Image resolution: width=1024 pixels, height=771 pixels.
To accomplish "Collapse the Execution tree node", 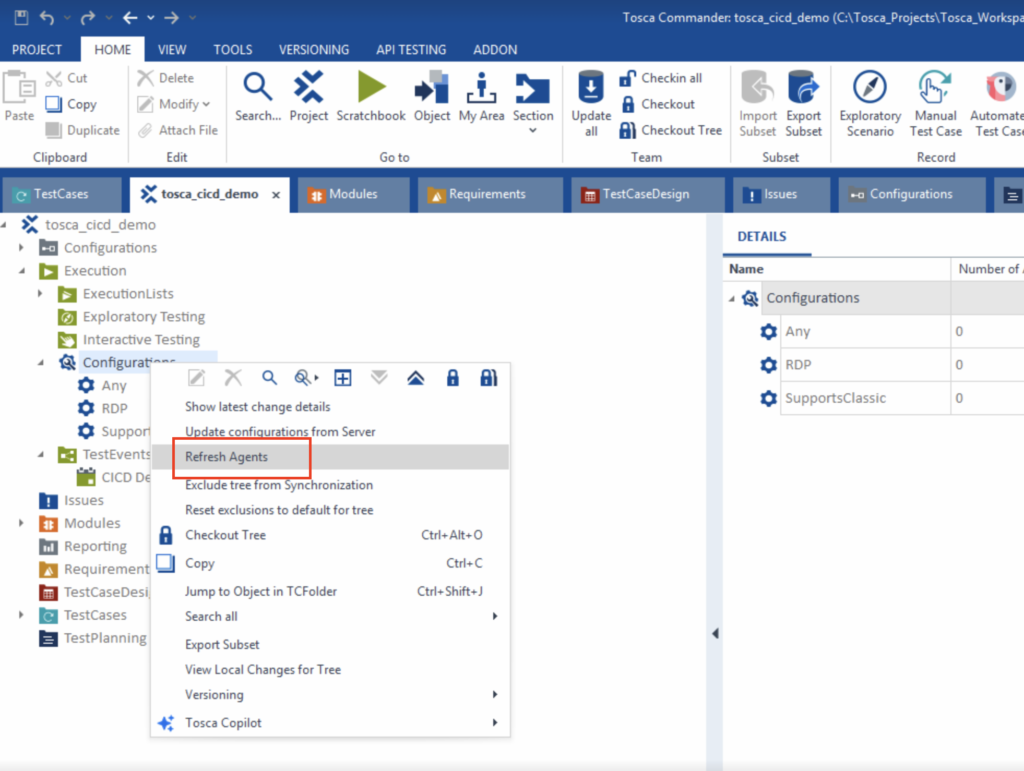I will tap(22, 270).
